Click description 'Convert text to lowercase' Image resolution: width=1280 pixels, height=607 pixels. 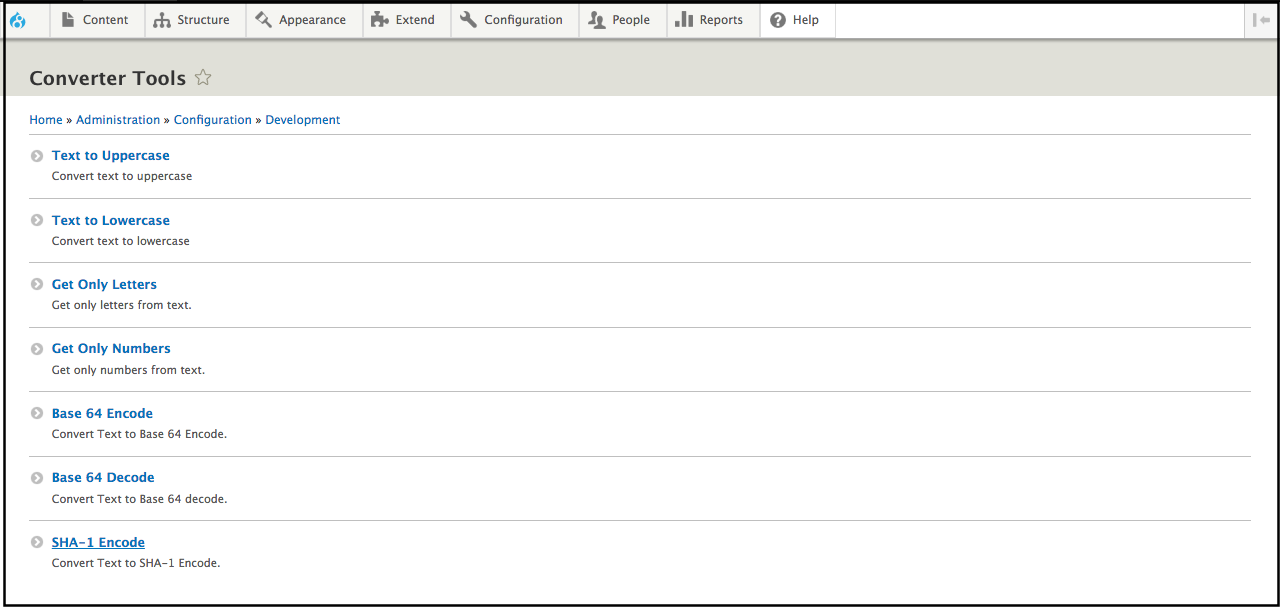[121, 241]
